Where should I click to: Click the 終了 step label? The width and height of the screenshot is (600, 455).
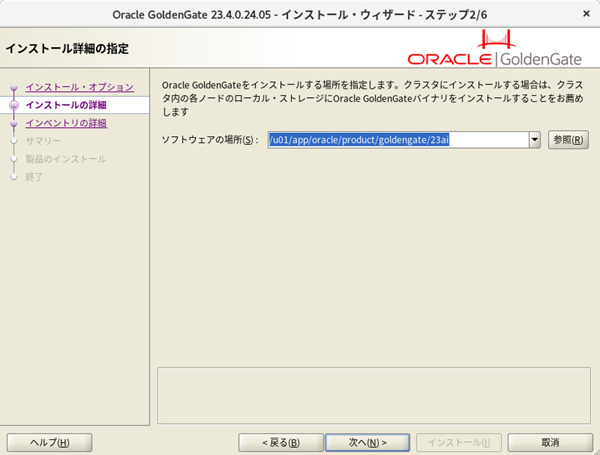coord(34,177)
